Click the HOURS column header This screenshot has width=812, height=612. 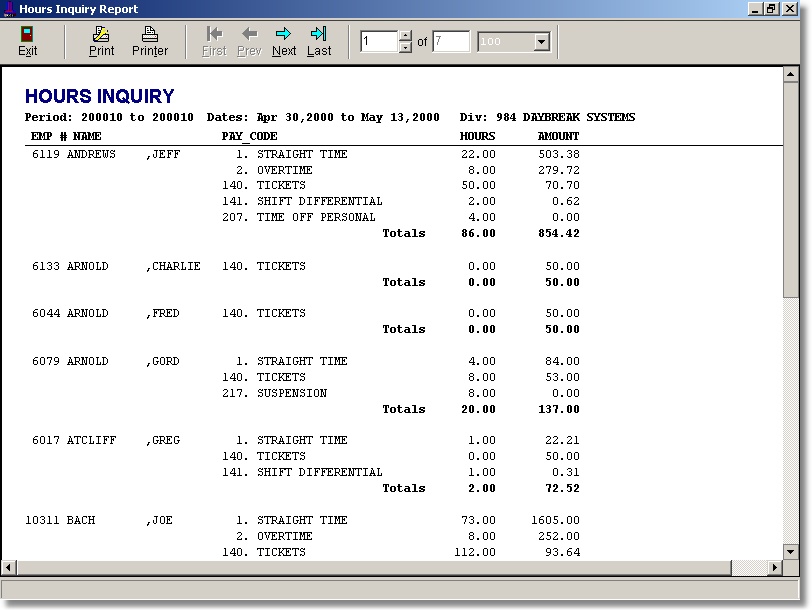tap(477, 136)
